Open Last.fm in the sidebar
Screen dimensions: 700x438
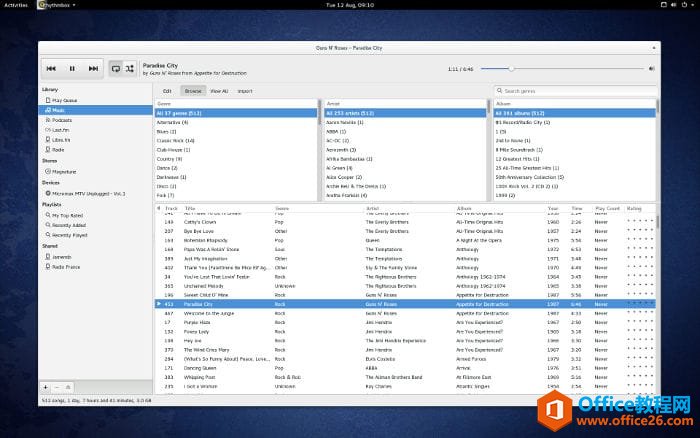60,129
